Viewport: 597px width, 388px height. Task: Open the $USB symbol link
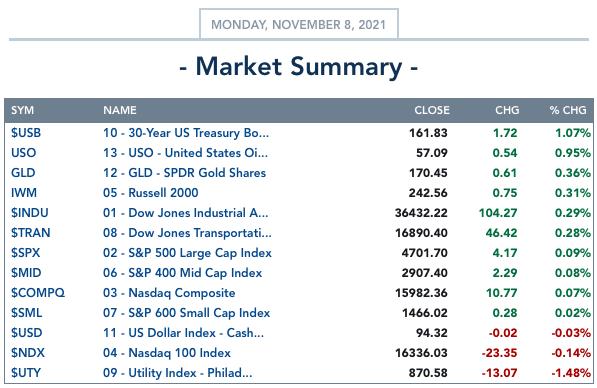coord(26,133)
